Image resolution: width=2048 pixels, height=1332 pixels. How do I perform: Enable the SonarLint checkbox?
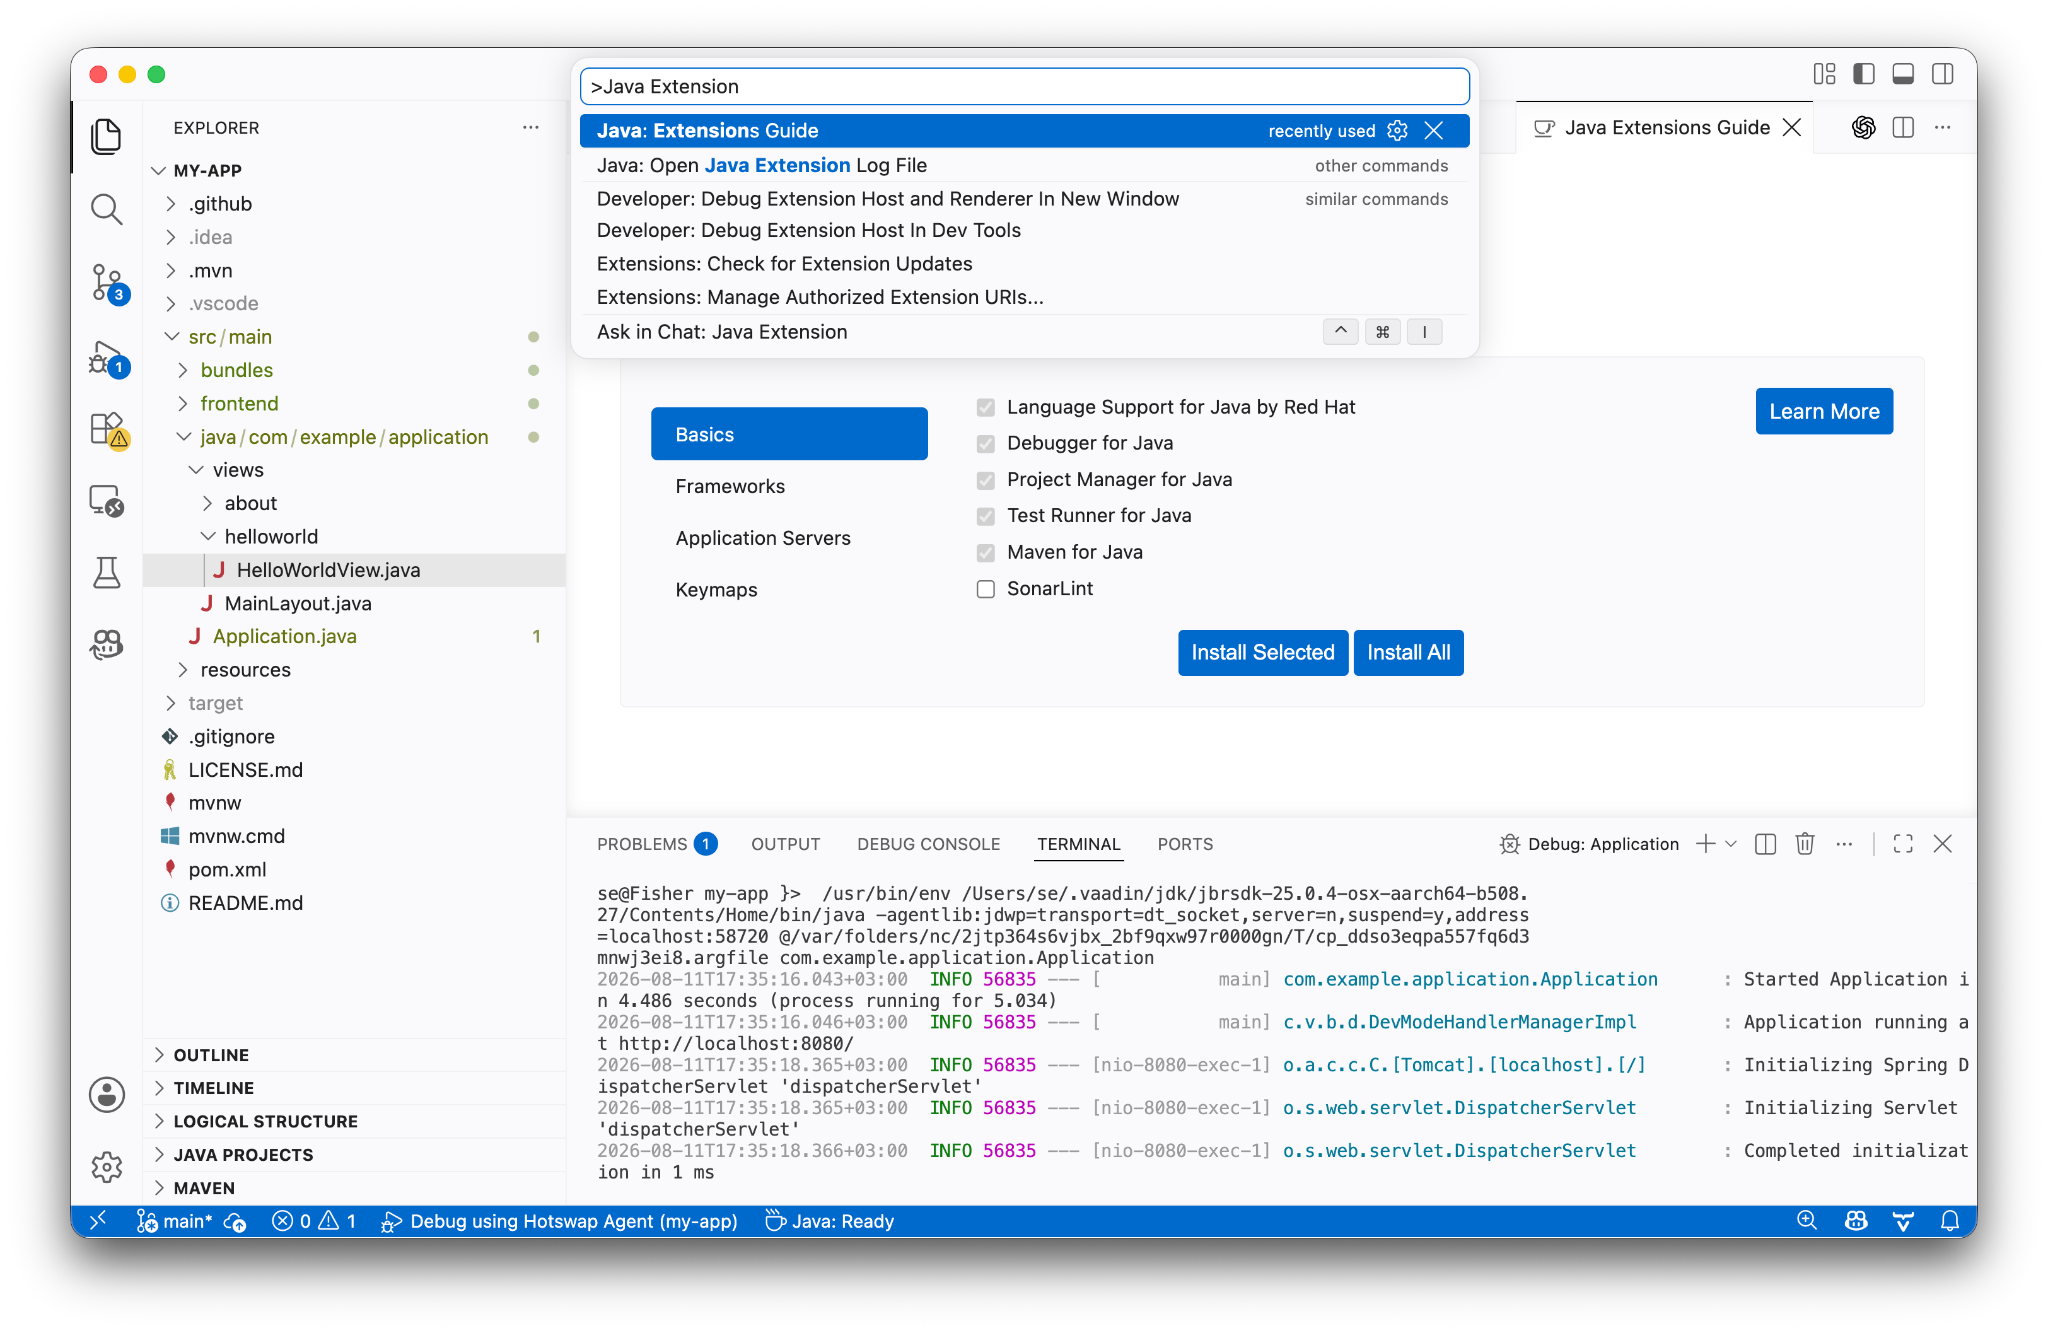(x=986, y=589)
